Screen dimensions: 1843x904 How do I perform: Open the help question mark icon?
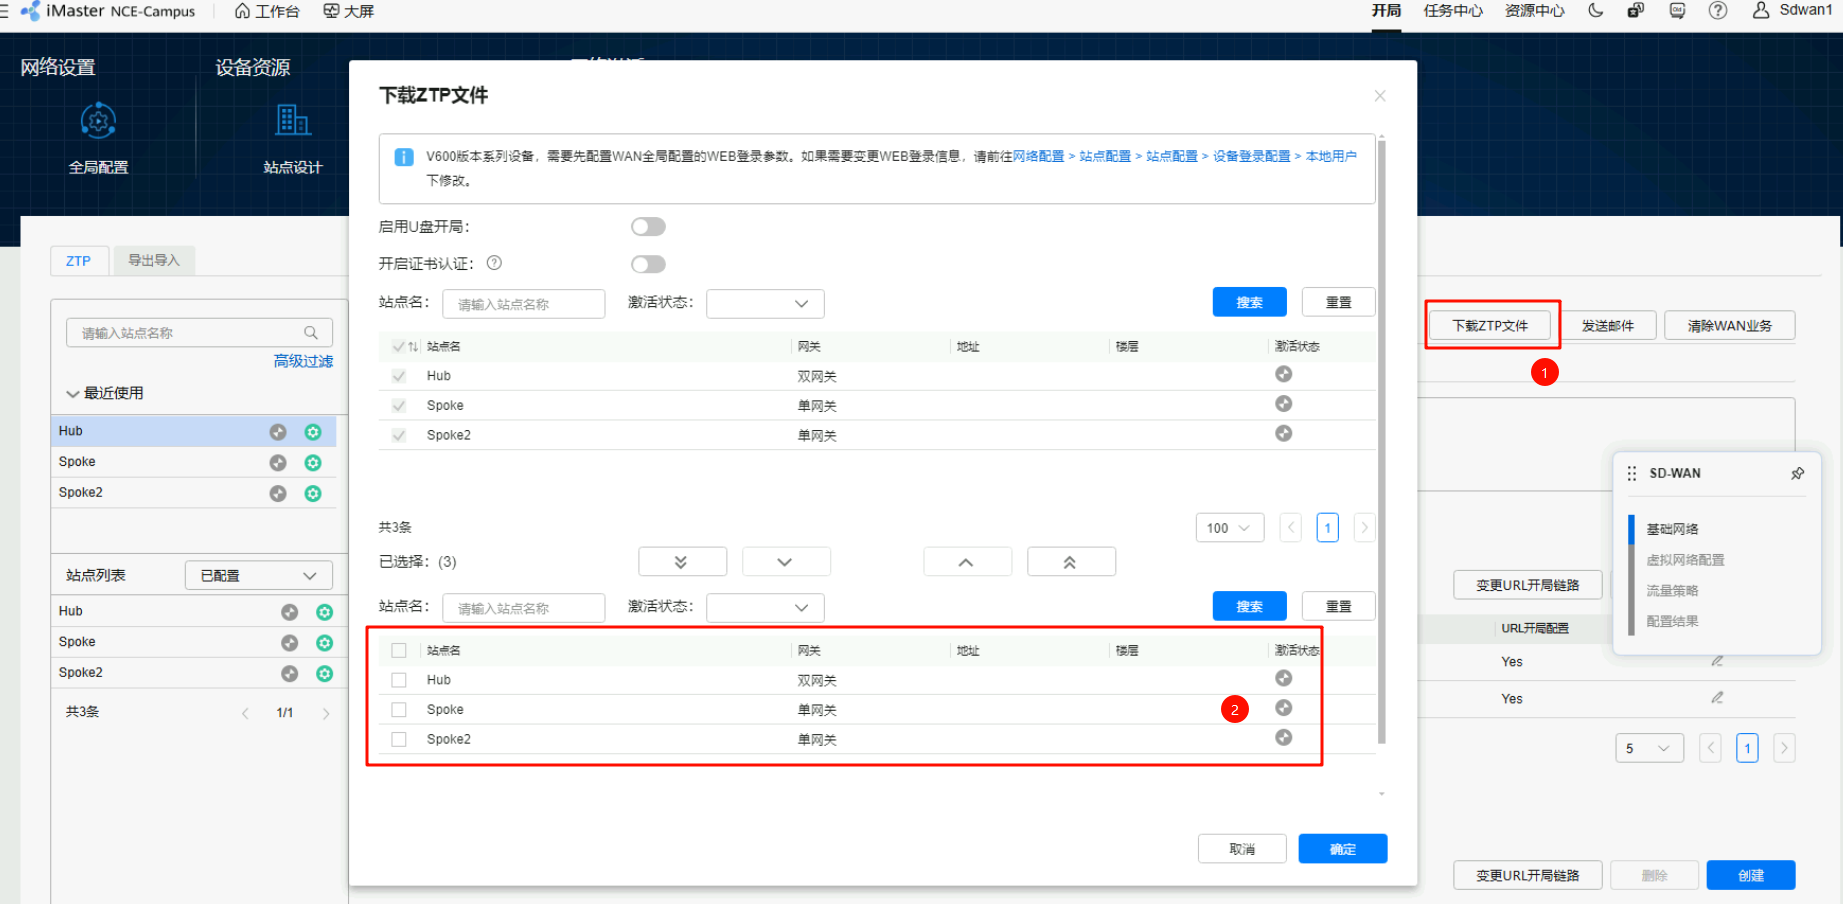pyautogui.click(x=1717, y=11)
